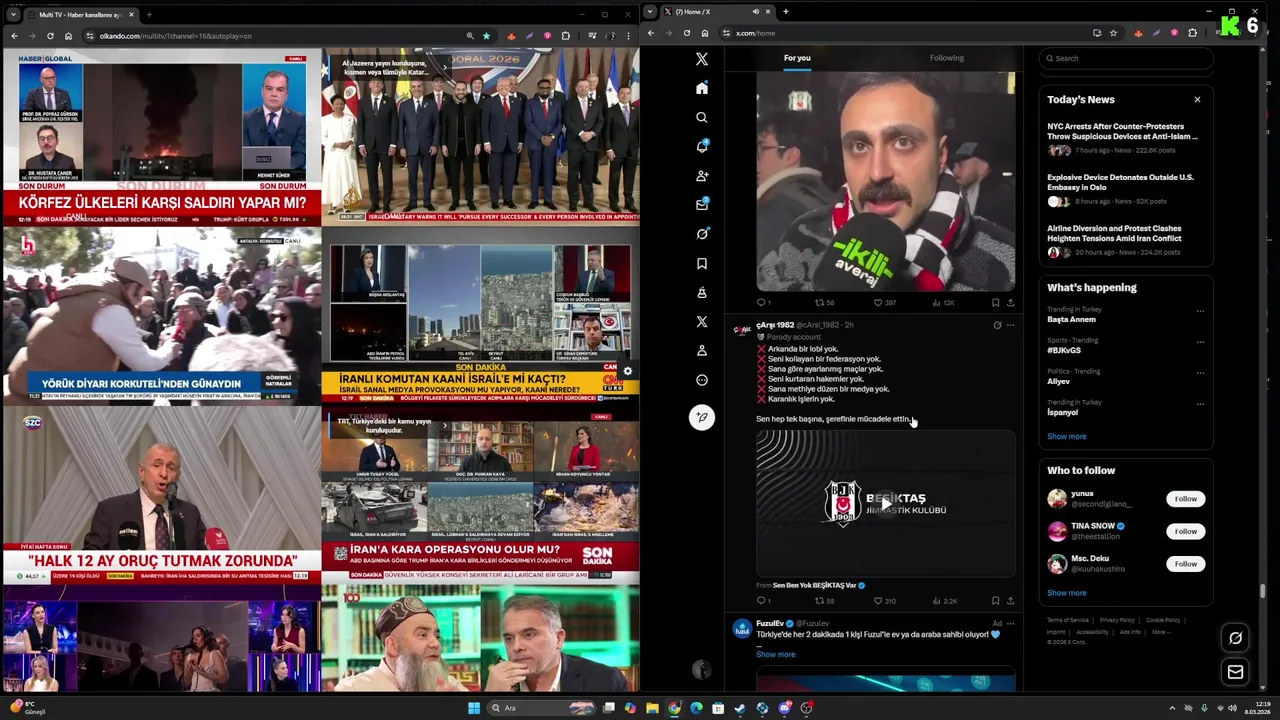Open options for İspanyol trend
Screen dimensions: 1280x720
click(x=1200, y=404)
